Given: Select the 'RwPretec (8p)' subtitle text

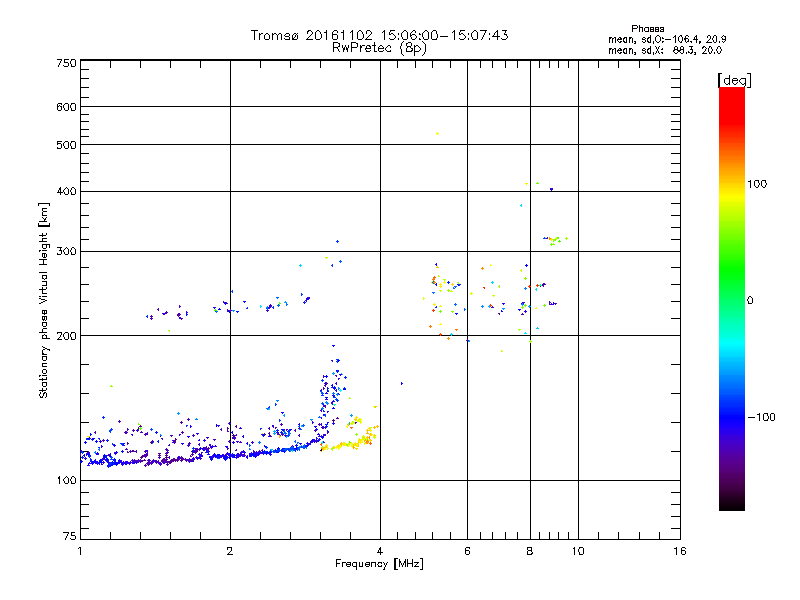Looking at the screenshot, I should coord(379,48).
